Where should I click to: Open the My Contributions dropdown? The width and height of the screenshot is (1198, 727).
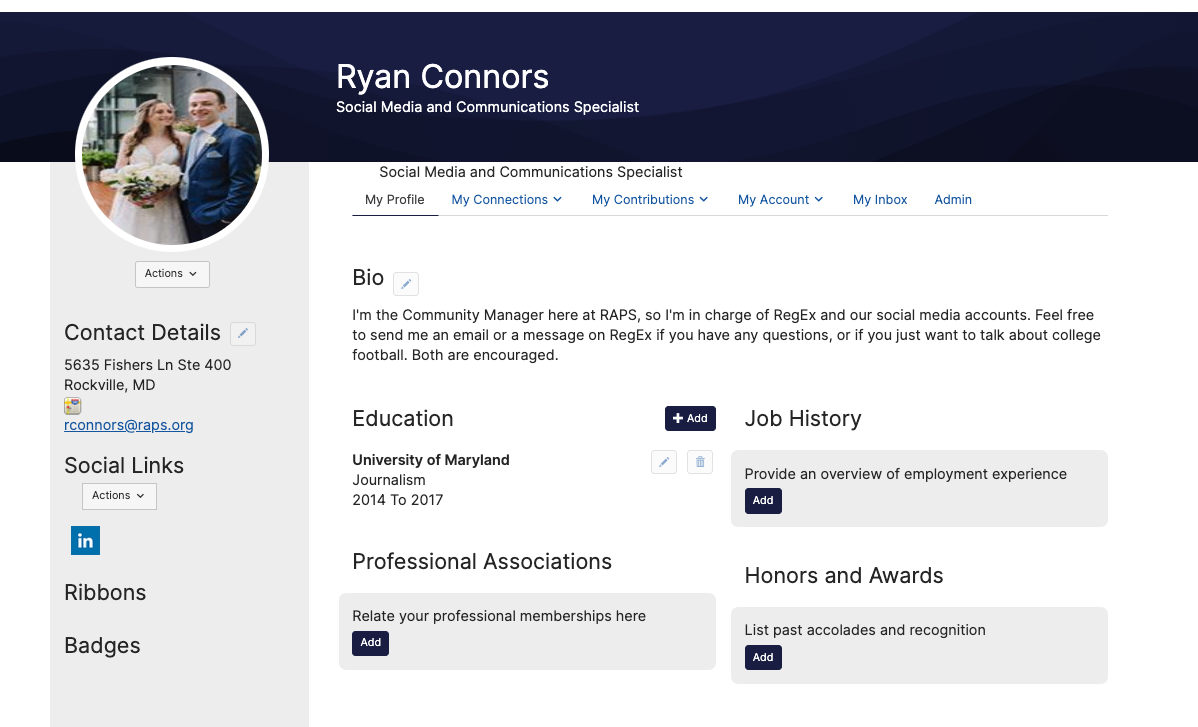[649, 200]
